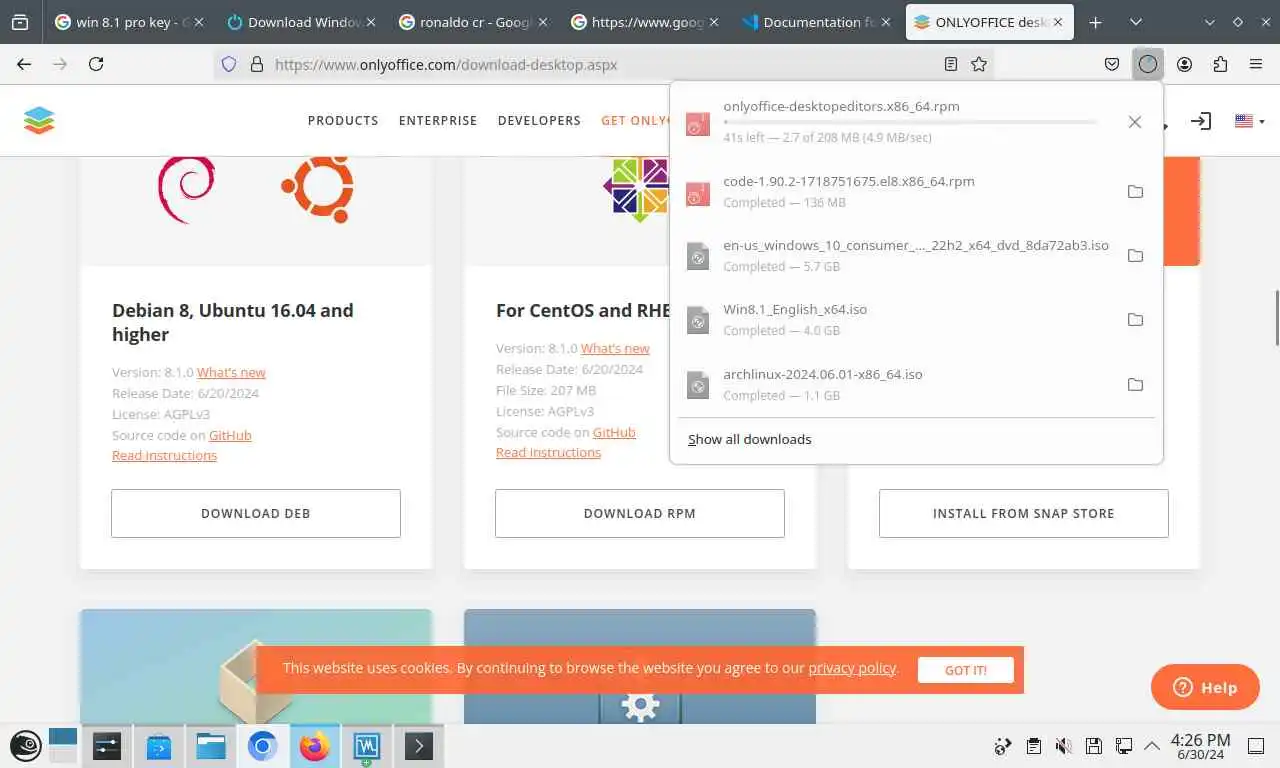Screen dimensions: 1280x768
Task: Open privacy policy link
Action: point(852,668)
